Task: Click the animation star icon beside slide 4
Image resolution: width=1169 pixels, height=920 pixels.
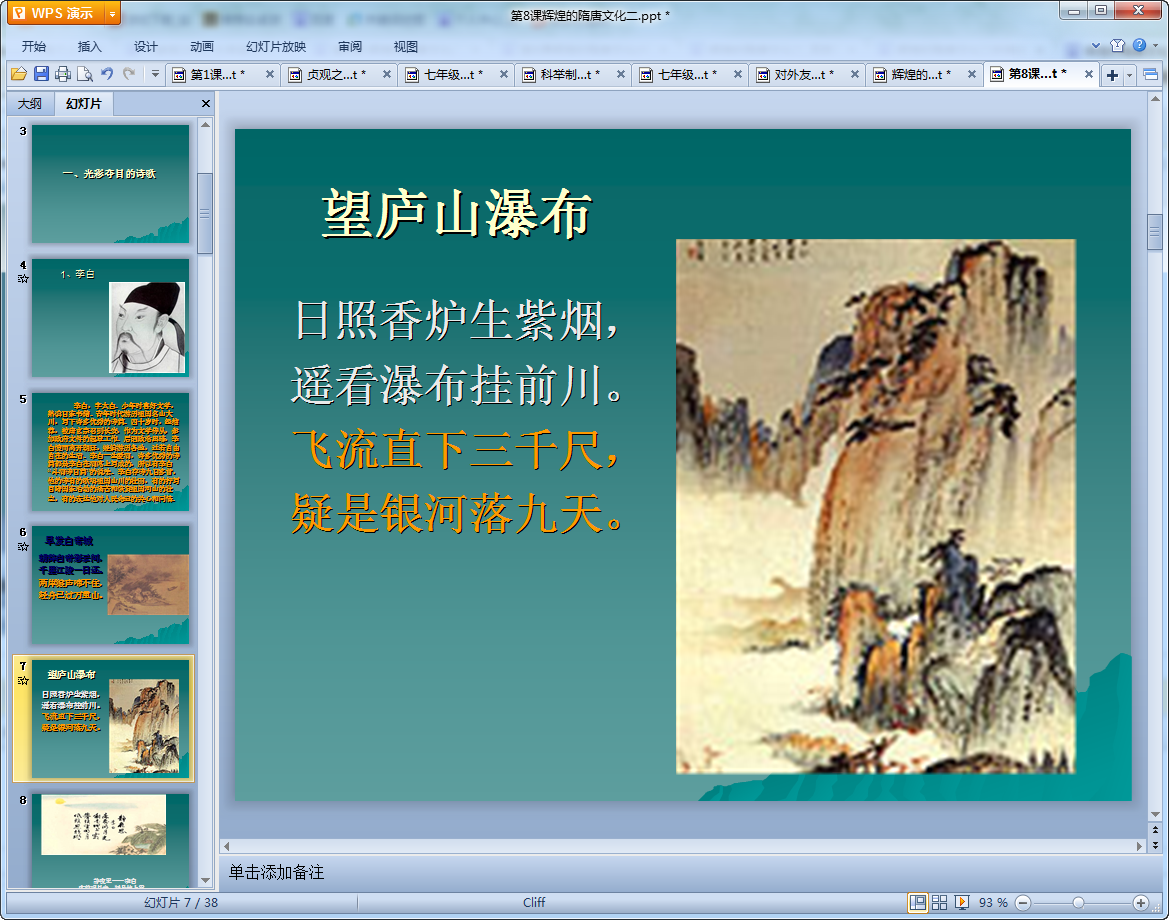Action: (x=23, y=279)
